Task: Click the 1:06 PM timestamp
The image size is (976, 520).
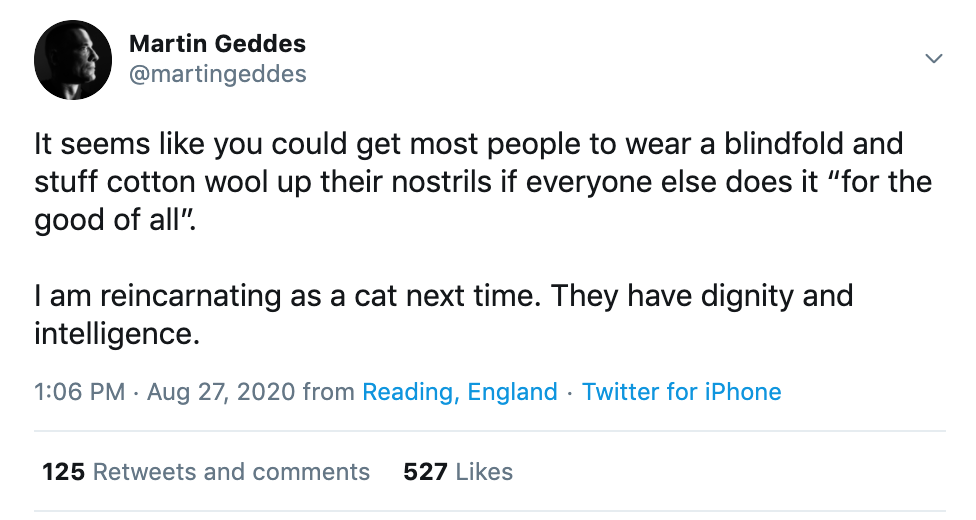Action: pyautogui.click(x=79, y=392)
